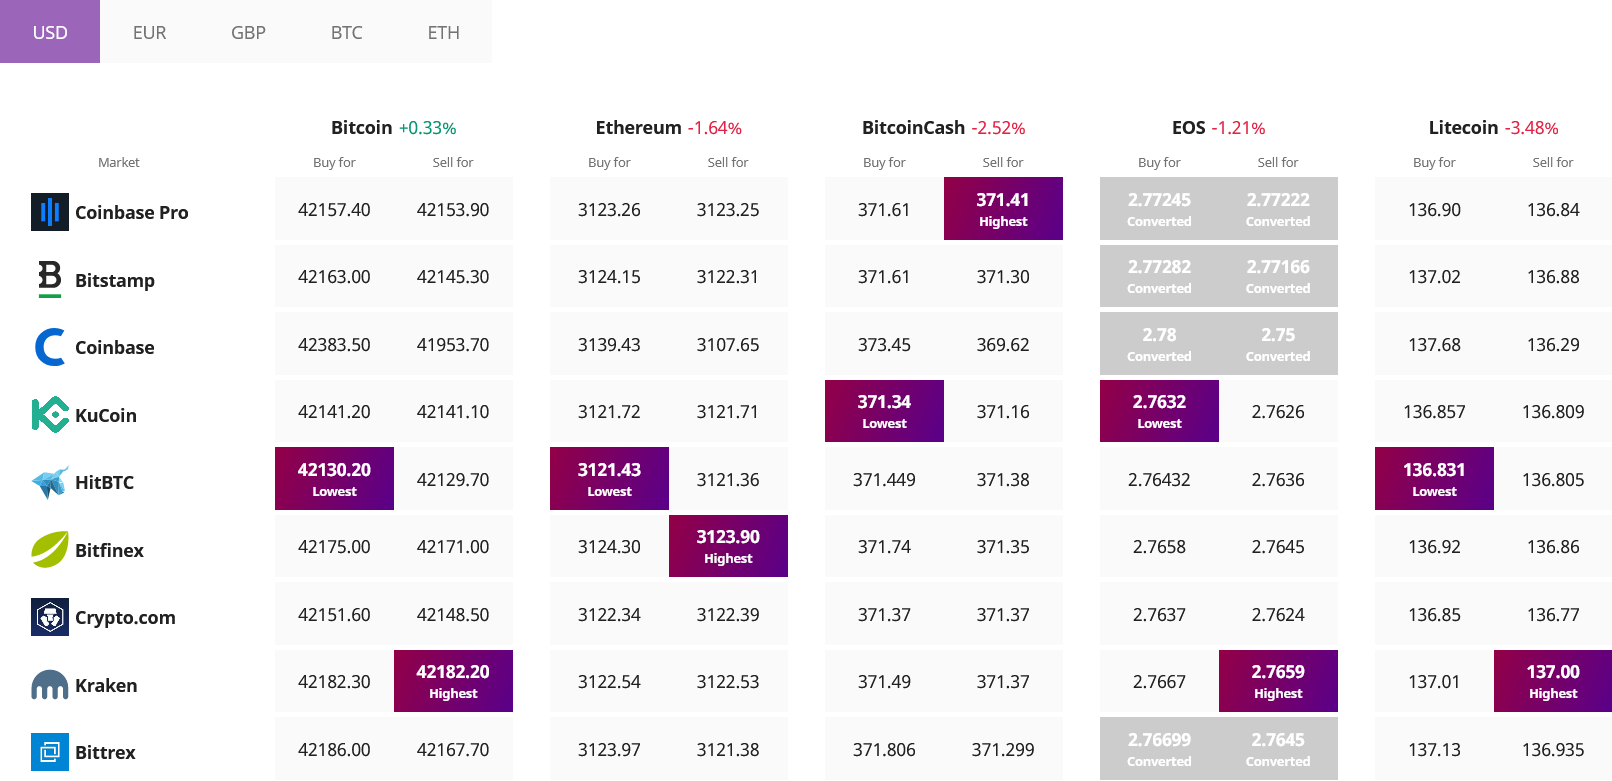Switch to the EUR currency tab

coord(149,32)
